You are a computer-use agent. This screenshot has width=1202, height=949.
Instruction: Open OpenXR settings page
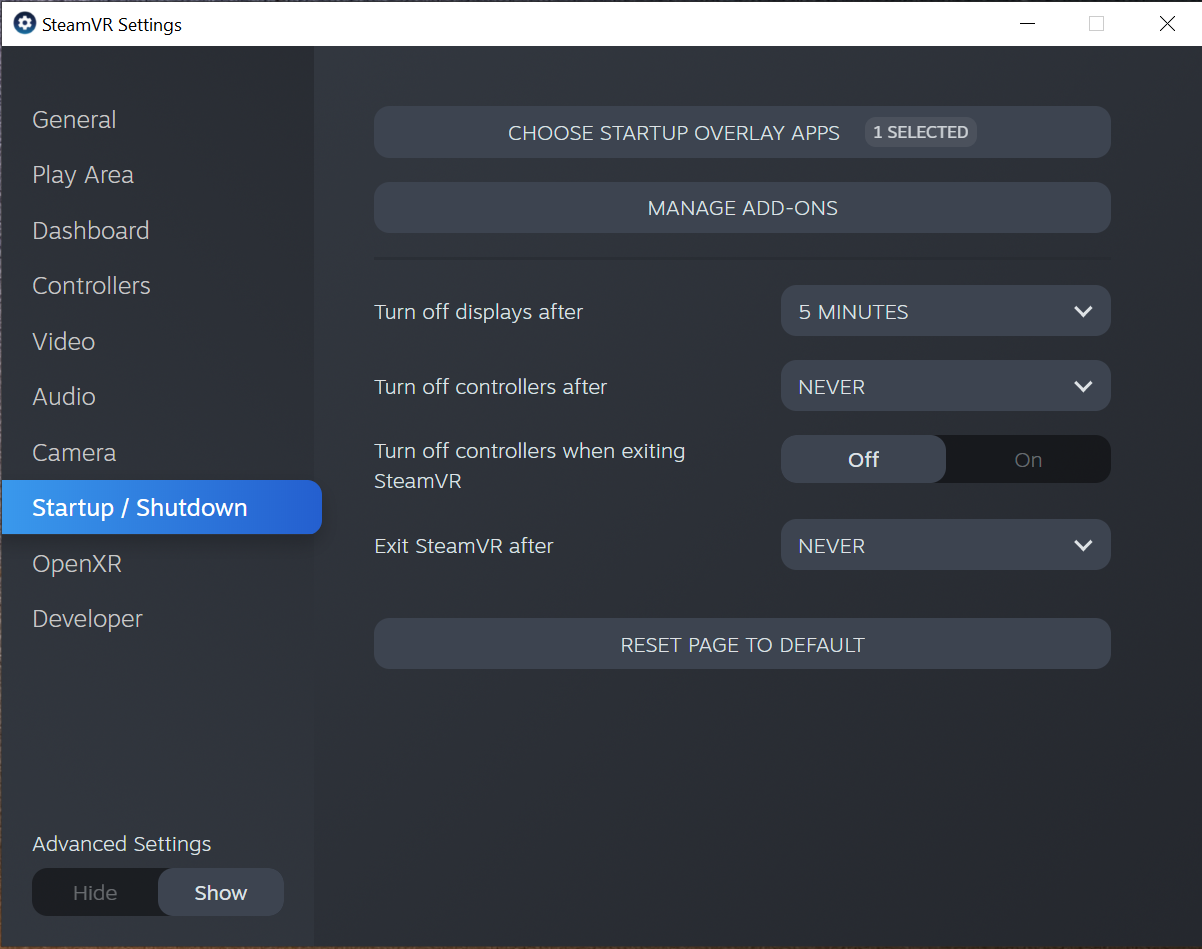(x=77, y=564)
